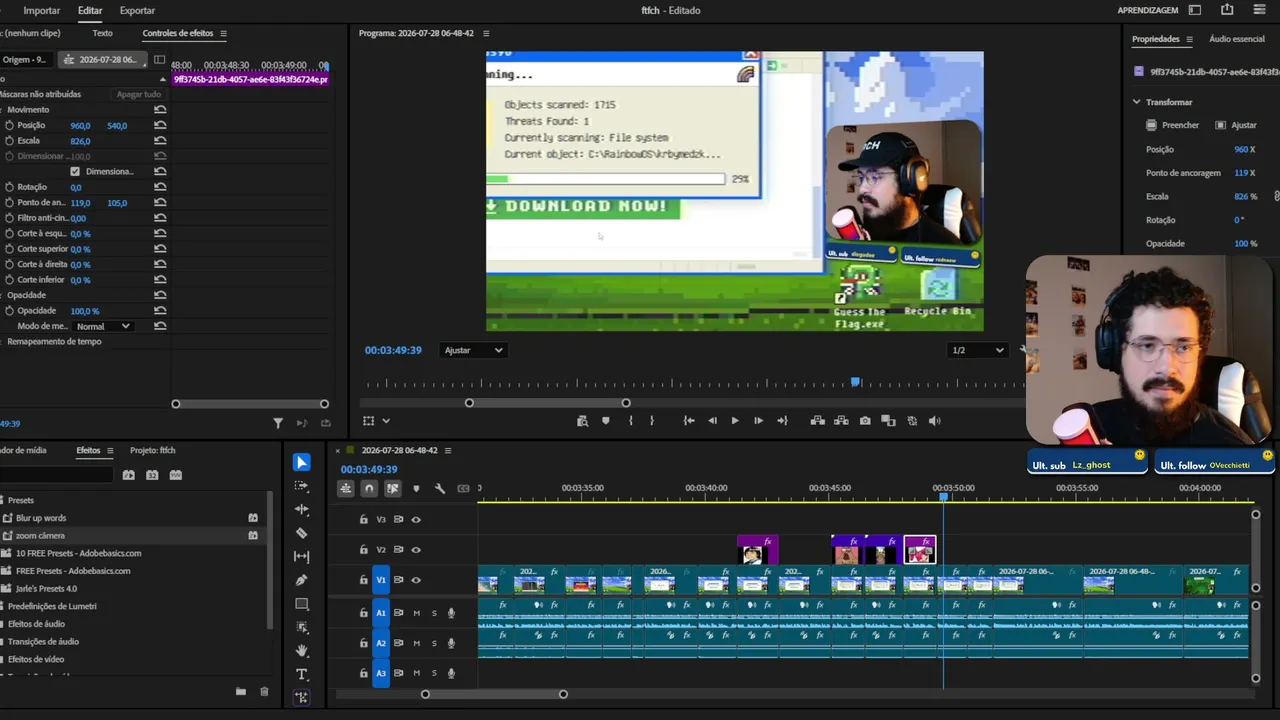This screenshot has height=720, width=1280.
Task: Click the APRENDIZAGEM workspace button
Action: [1148, 10]
